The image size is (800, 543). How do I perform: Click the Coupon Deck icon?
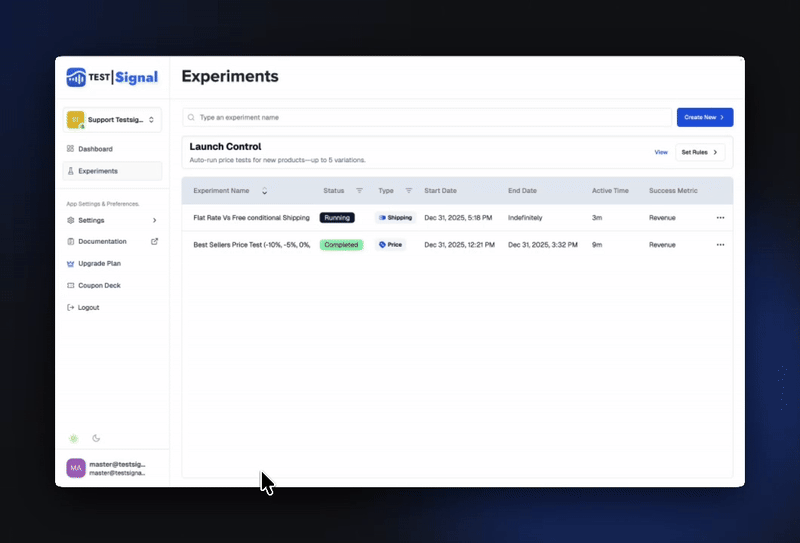coord(70,286)
